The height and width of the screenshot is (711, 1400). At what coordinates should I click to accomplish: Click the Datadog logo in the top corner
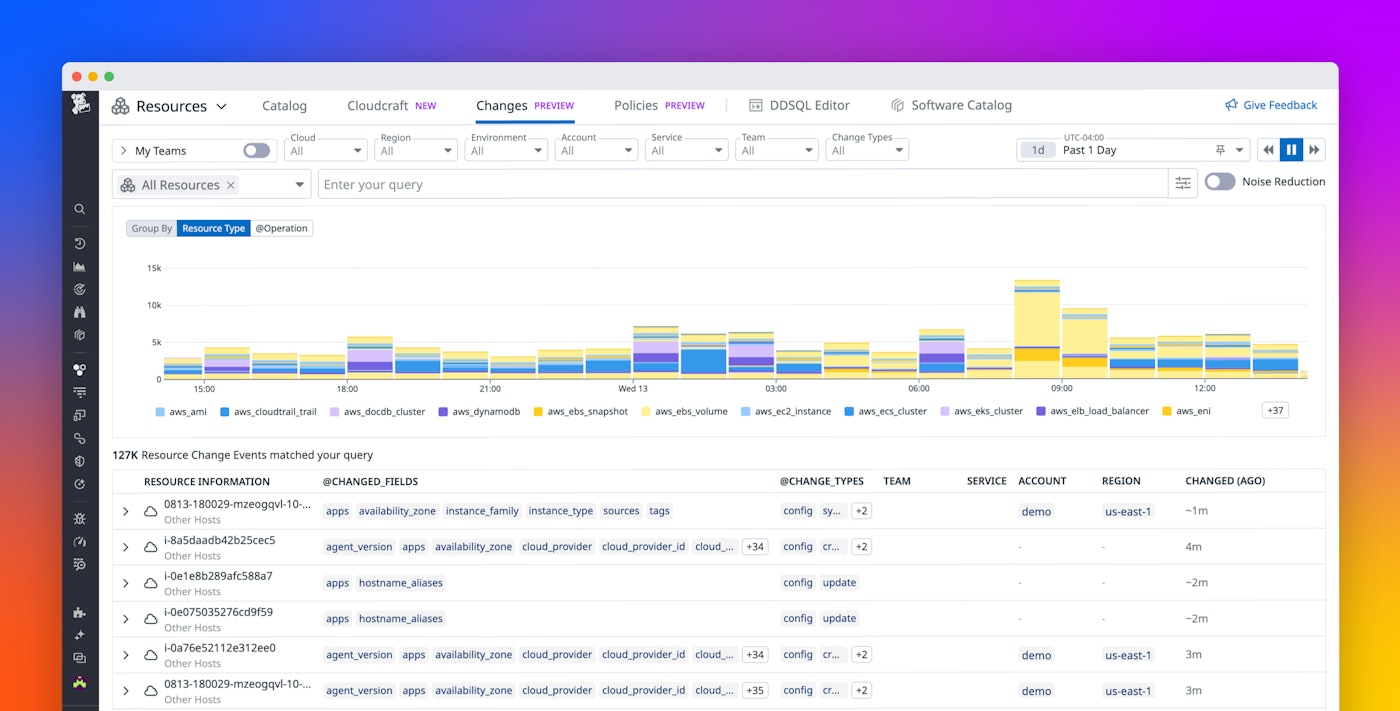(x=80, y=103)
